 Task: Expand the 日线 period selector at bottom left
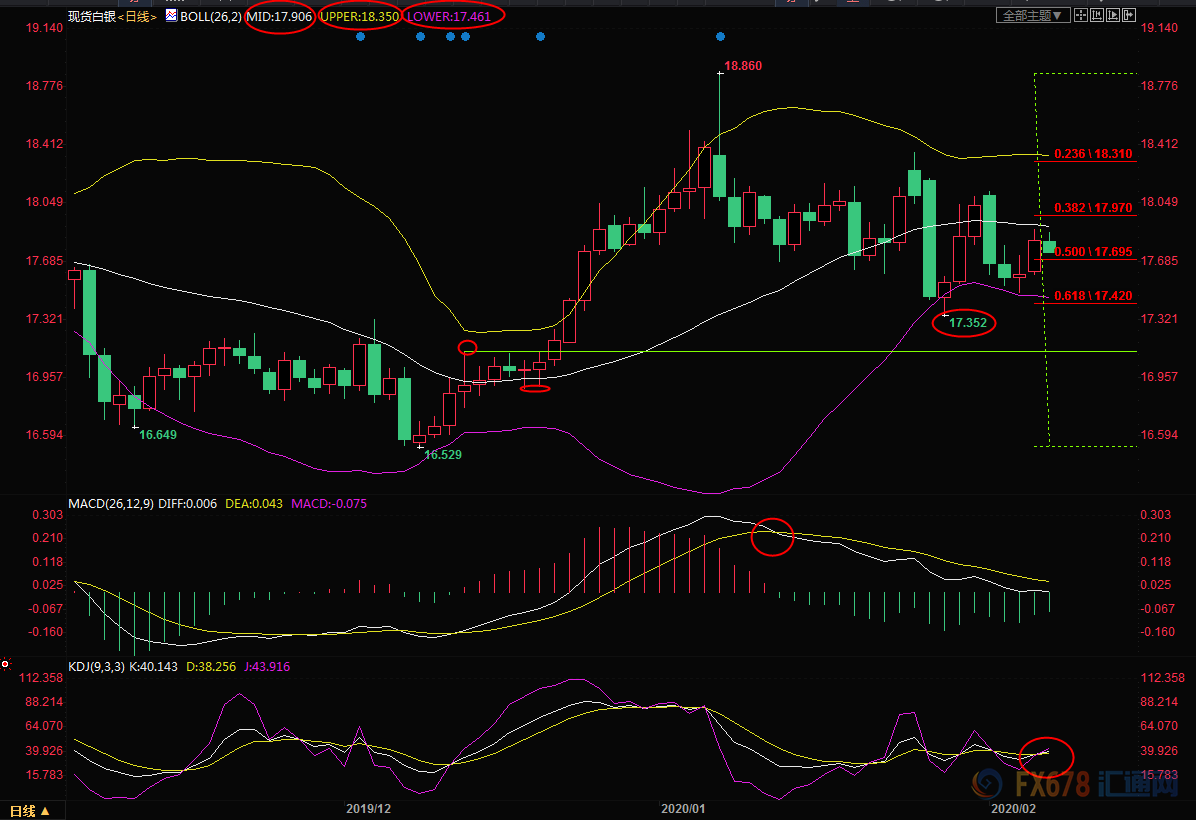(x=30, y=809)
